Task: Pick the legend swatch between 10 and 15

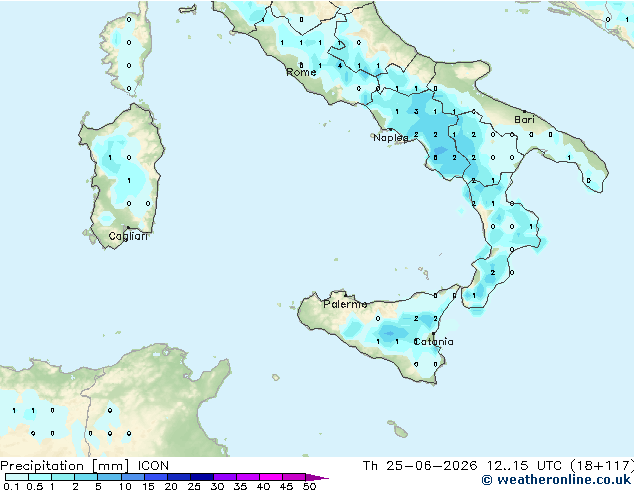Action: point(133,477)
